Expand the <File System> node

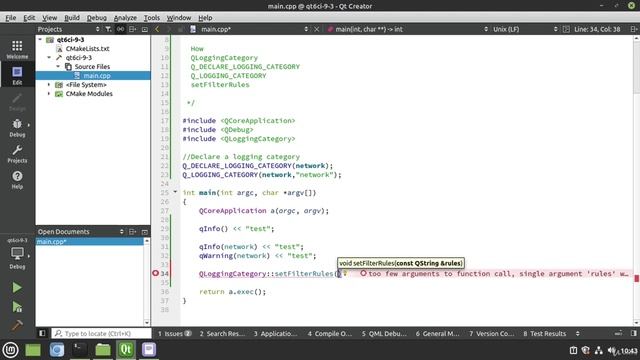(x=49, y=84)
